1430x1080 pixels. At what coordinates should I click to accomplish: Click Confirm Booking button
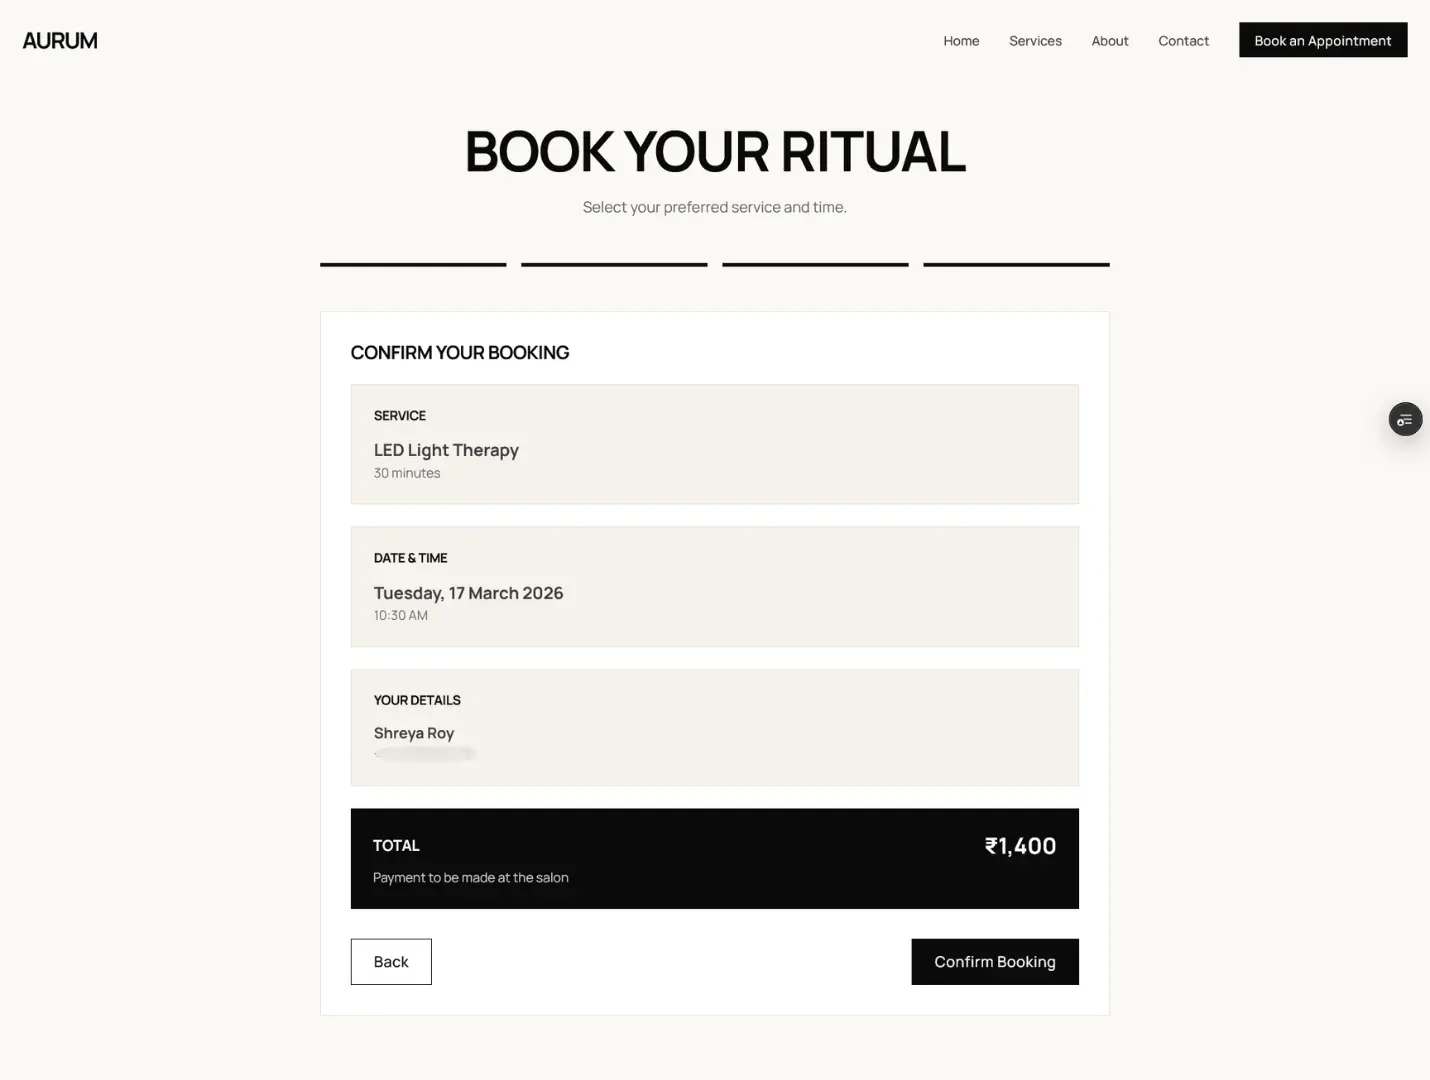[x=995, y=961]
